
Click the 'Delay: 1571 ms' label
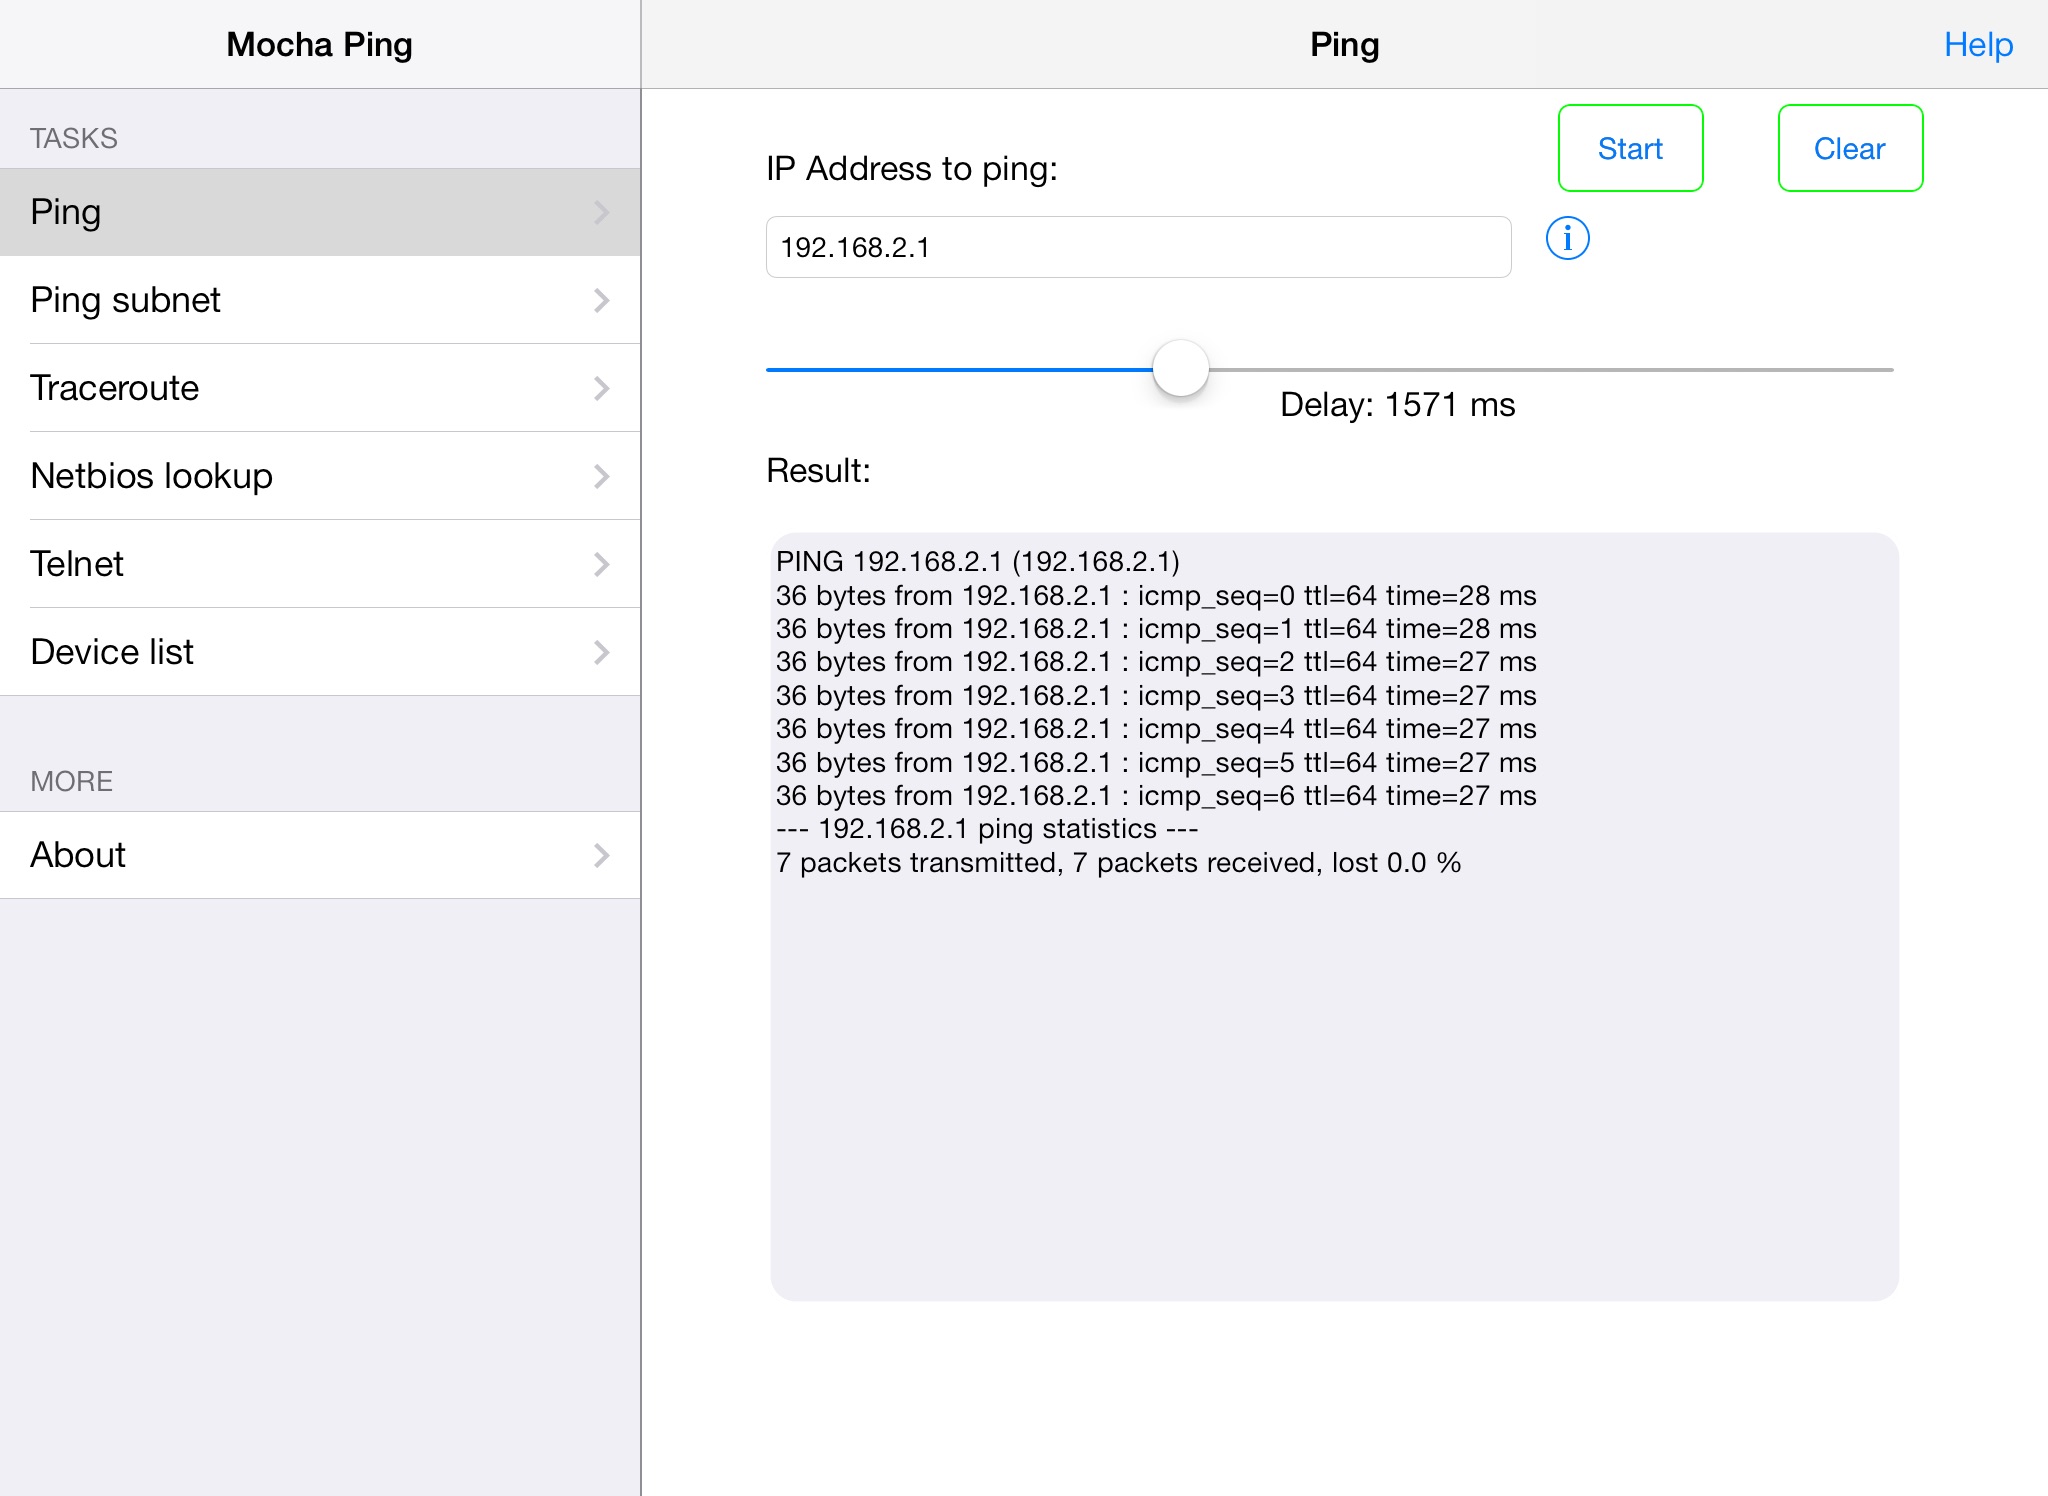coord(1397,405)
